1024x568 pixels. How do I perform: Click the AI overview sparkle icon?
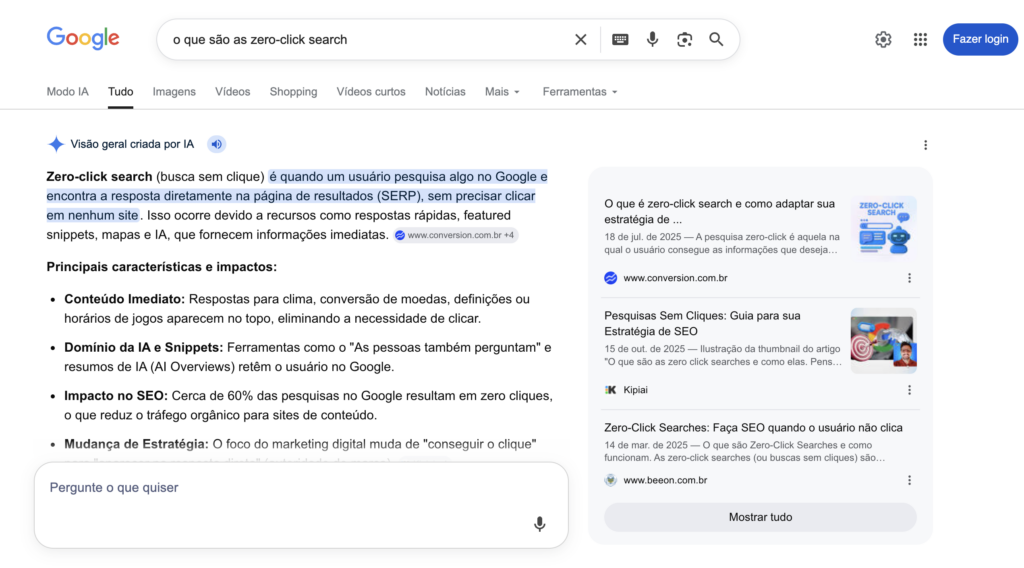click(x=56, y=144)
